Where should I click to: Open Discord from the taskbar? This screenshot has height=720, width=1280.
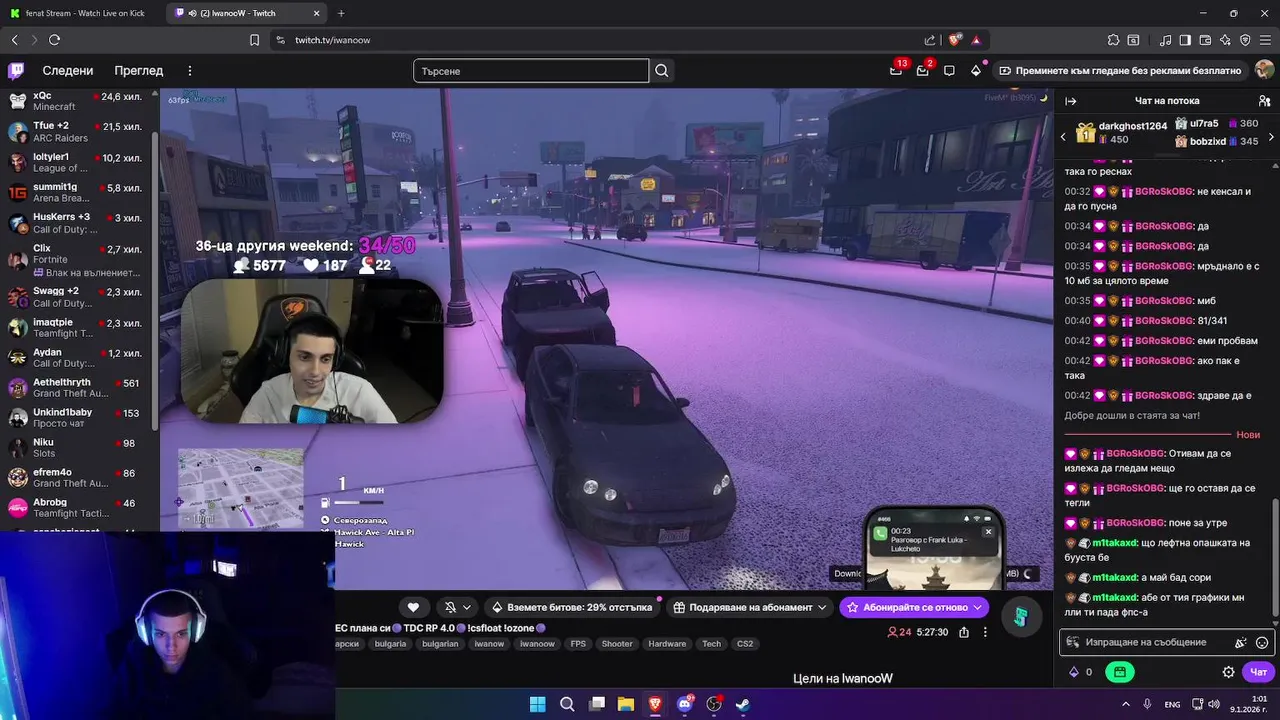coord(685,704)
